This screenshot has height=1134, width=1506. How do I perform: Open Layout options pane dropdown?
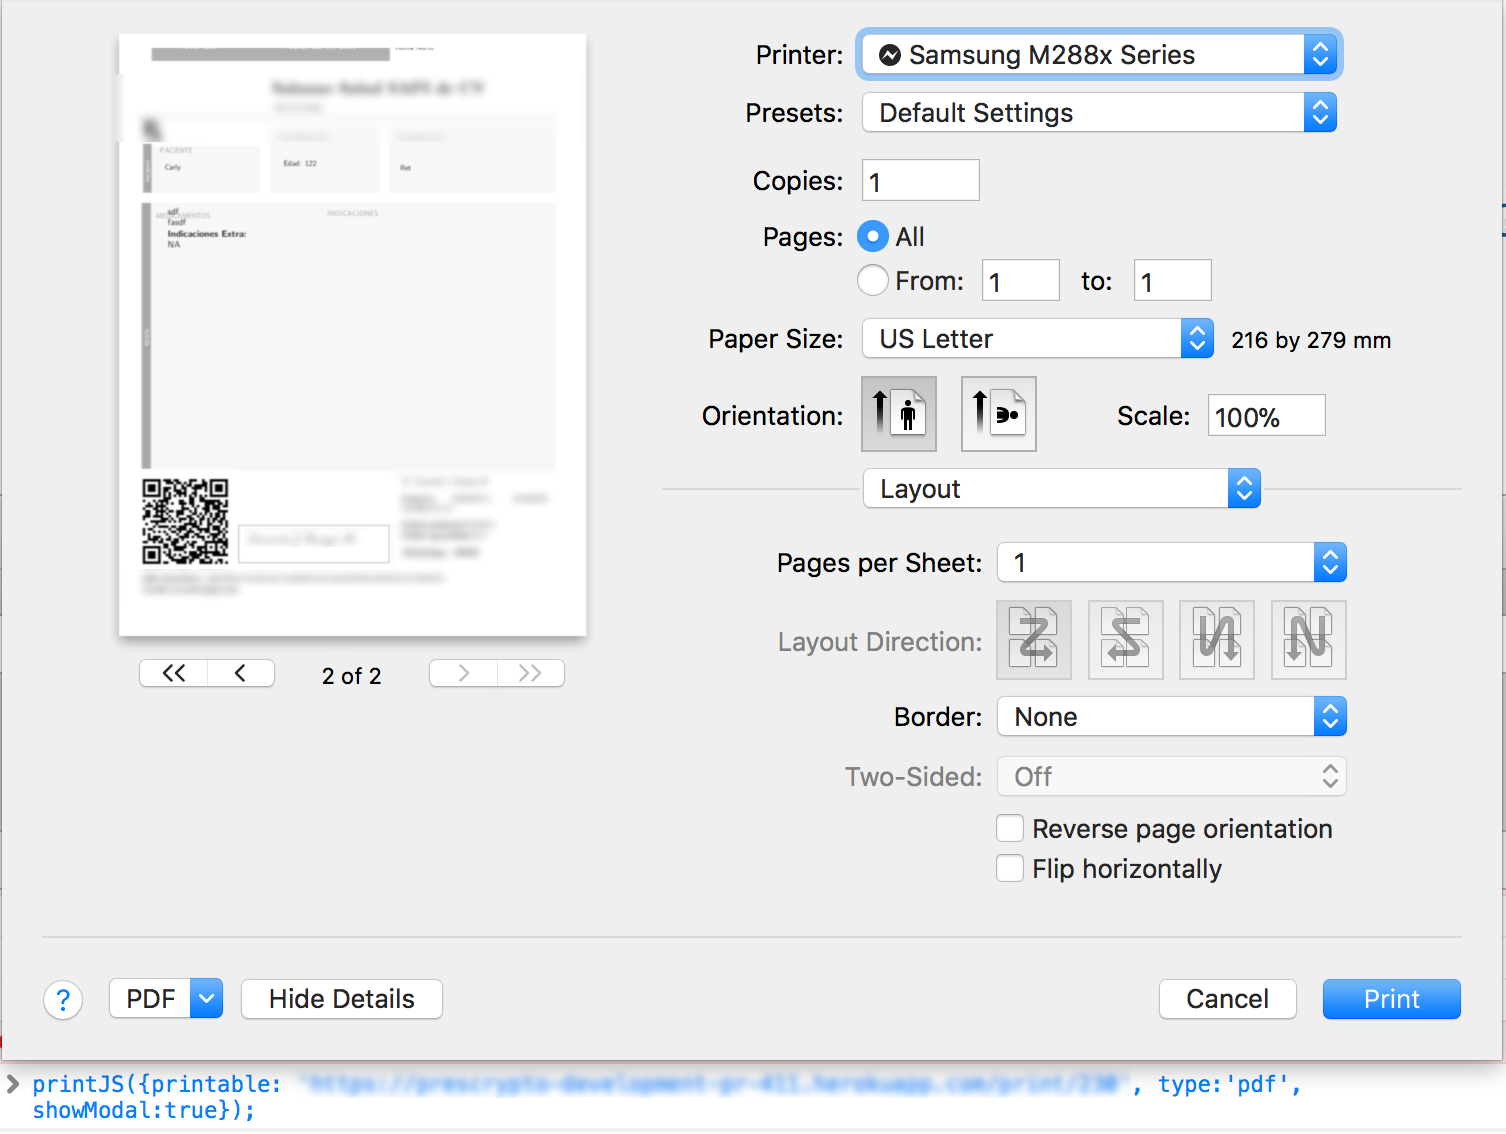point(1062,489)
